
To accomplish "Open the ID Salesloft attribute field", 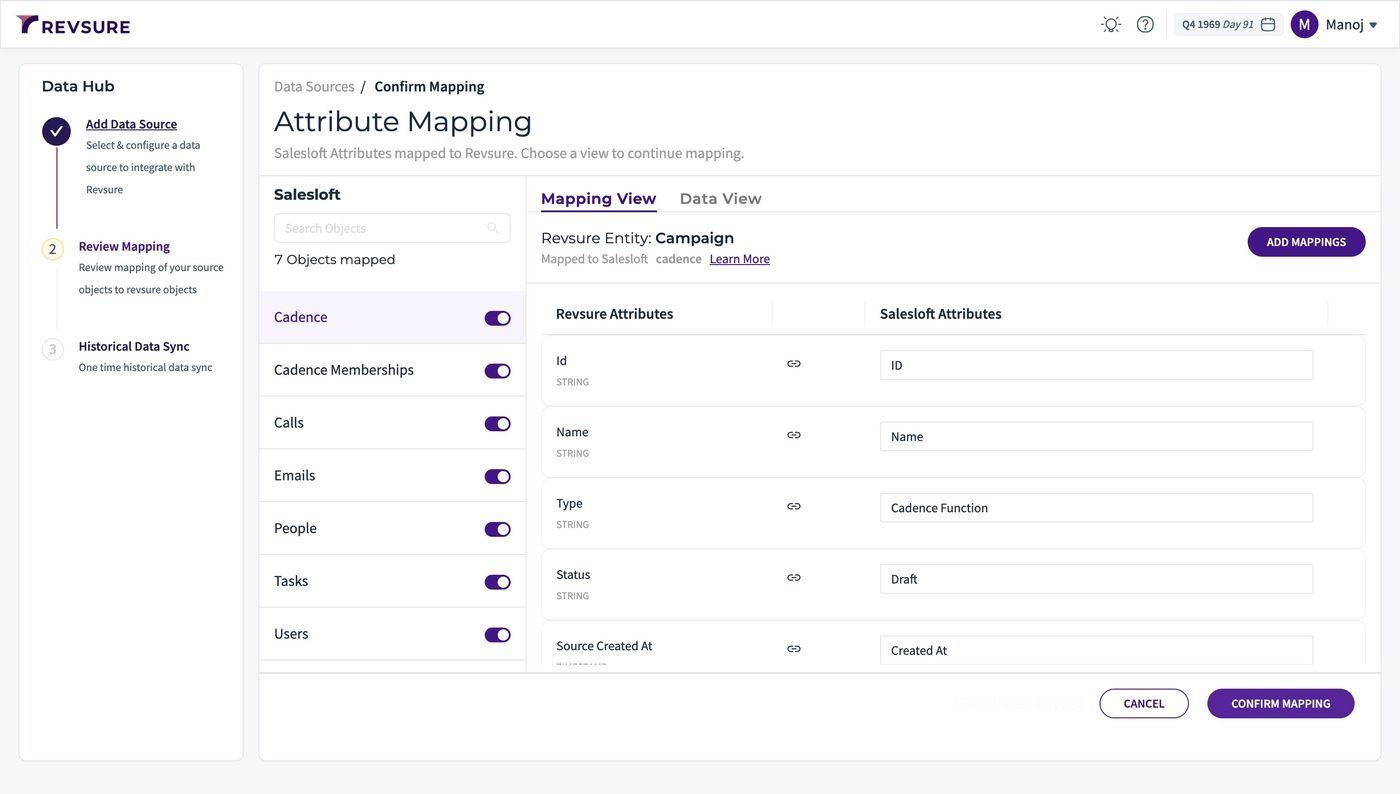I will click(1096, 365).
